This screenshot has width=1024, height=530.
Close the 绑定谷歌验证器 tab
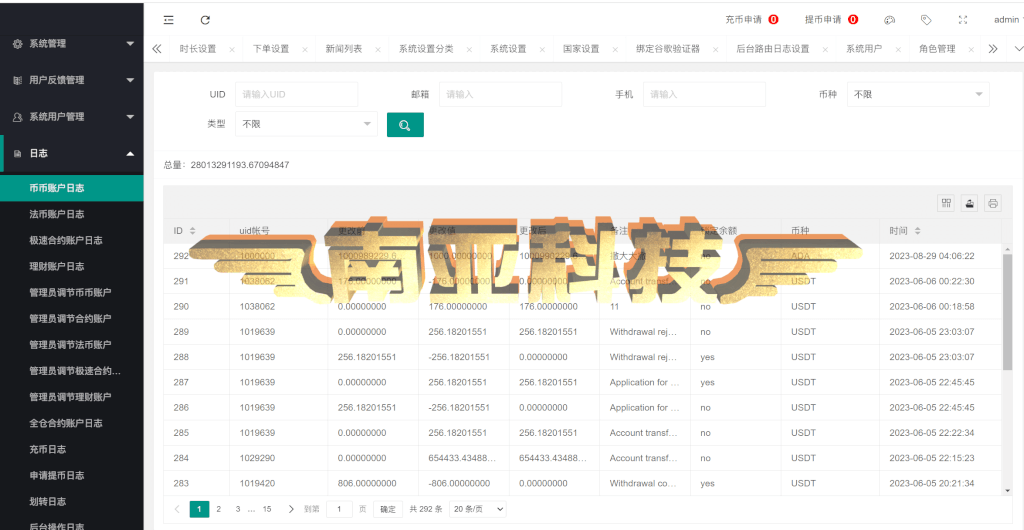(716, 50)
